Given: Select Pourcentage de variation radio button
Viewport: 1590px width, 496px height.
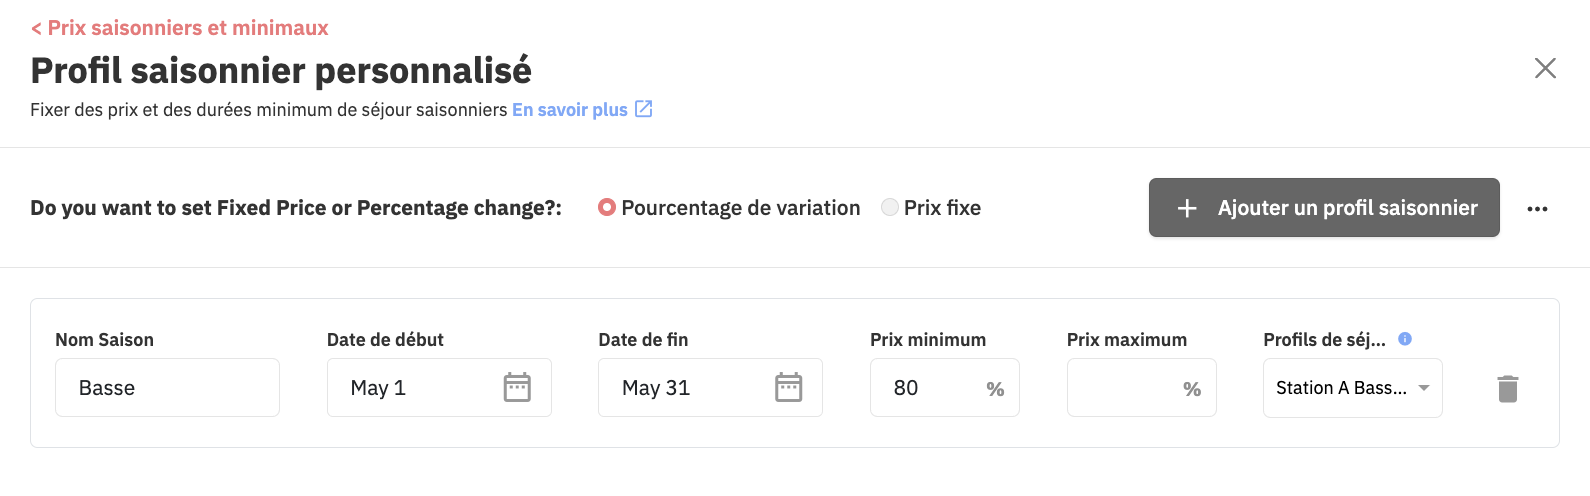Looking at the screenshot, I should pos(606,207).
